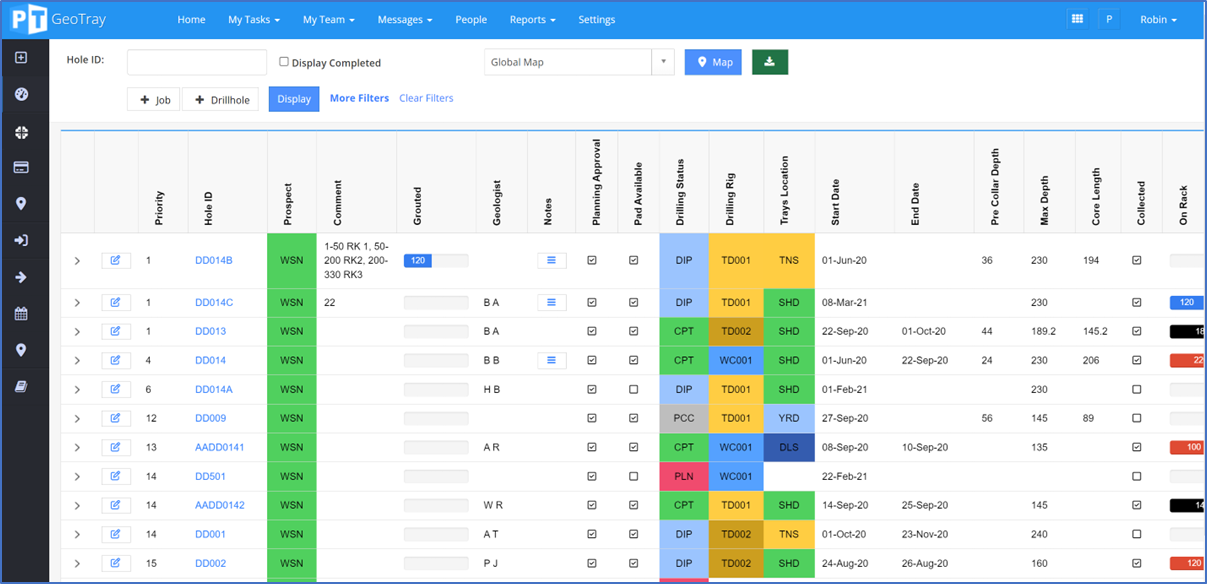Open the DD014C hole link
The height and width of the screenshot is (584, 1207).
coord(213,302)
